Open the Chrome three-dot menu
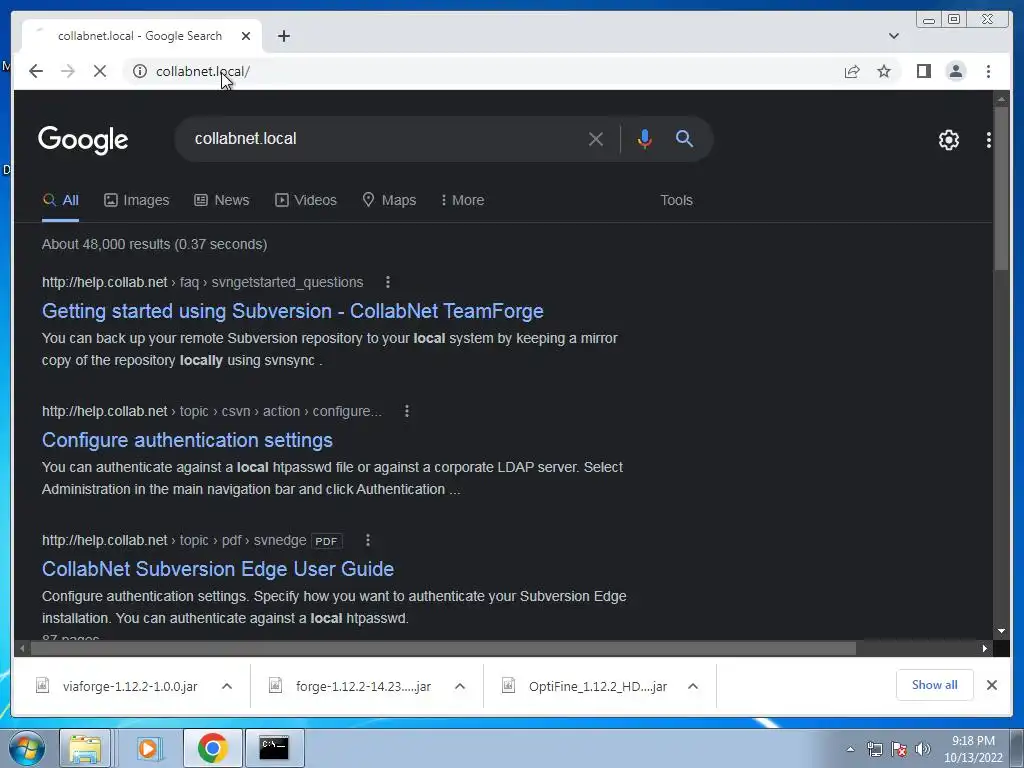Screen dimensions: 1024x768 tap(988, 71)
